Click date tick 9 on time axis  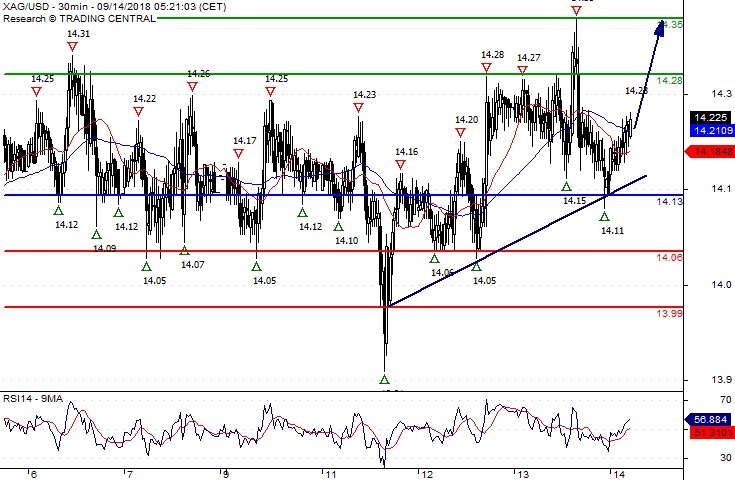pyautogui.click(x=226, y=474)
